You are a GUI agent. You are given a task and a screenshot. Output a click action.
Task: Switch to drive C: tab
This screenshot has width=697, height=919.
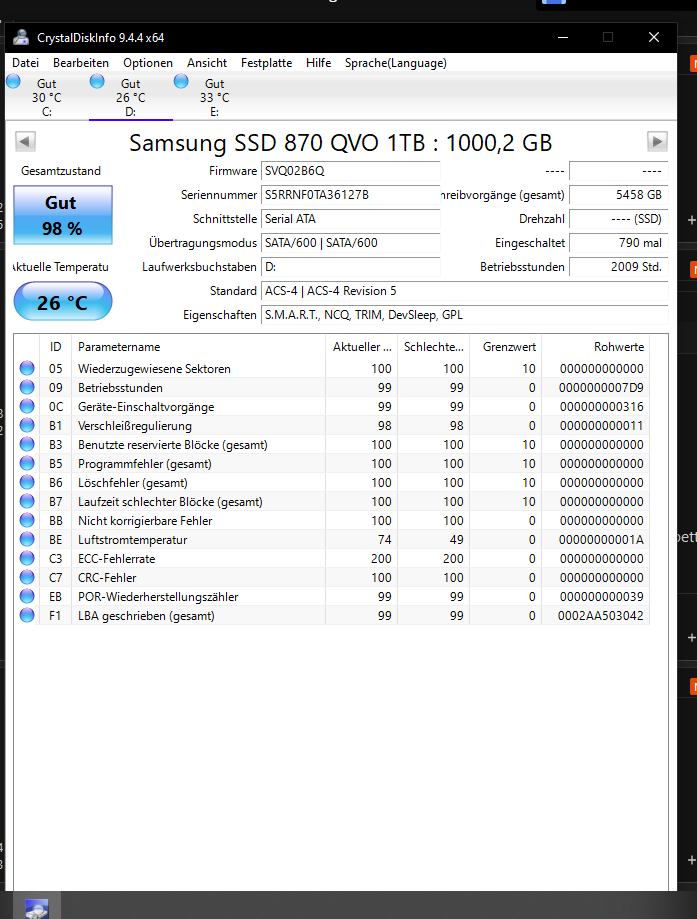coord(47,97)
